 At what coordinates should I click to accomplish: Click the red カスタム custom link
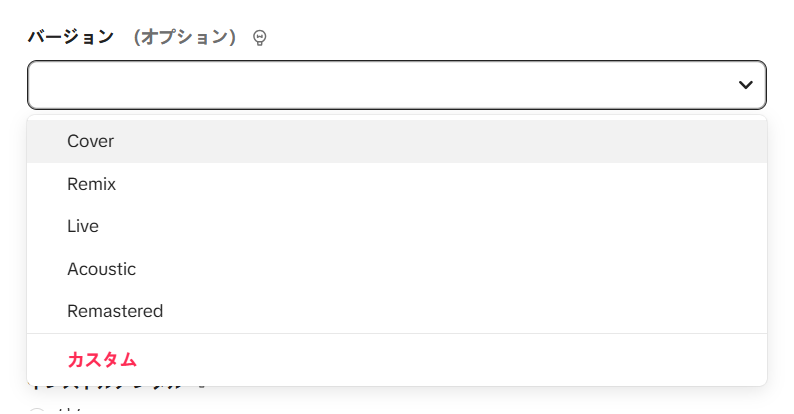pyautogui.click(x=102, y=359)
